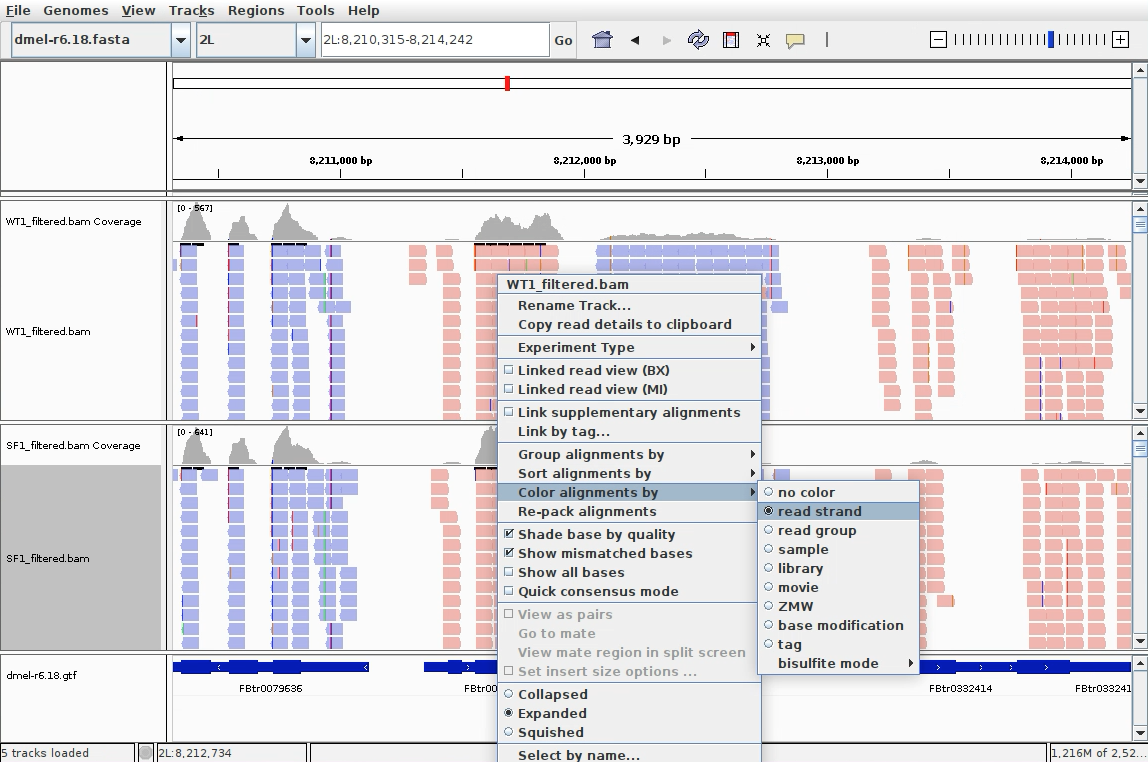Image resolution: width=1148 pixels, height=762 pixels.
Task: Zoom out using the minus icon
Action: point(938,40)
